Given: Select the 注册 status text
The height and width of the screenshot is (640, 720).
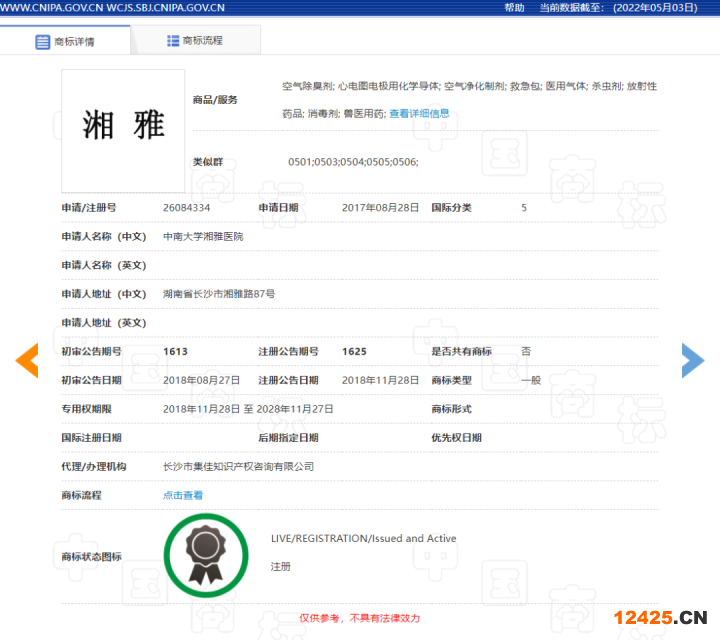Looking at the screenshot, I should 281,567.
